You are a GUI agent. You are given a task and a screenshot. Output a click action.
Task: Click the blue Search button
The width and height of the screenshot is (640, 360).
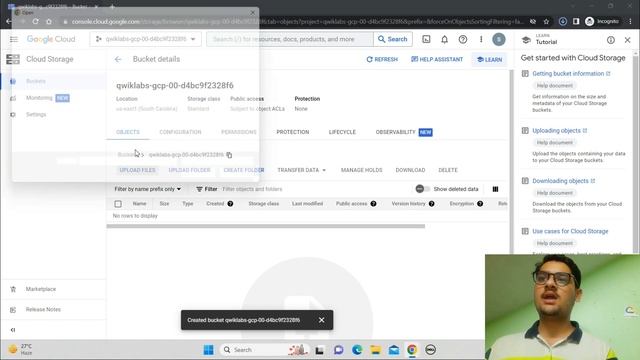coord(393,39)
